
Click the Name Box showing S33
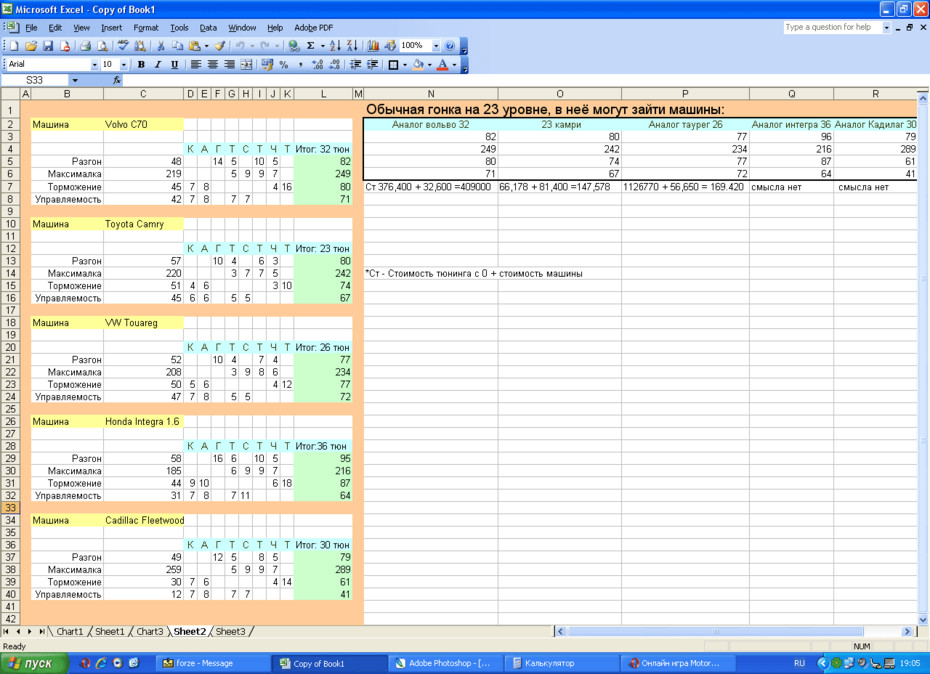click(35, 80)
